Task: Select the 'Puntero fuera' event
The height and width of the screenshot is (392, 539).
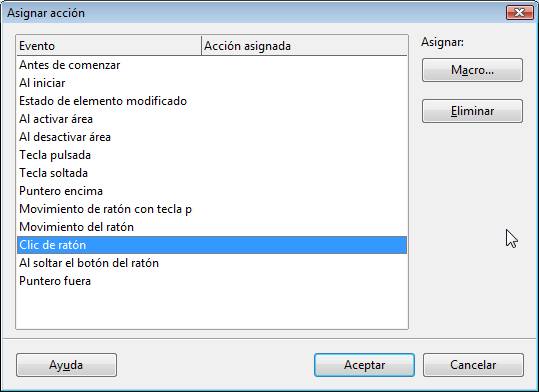Action: point(212,281)
